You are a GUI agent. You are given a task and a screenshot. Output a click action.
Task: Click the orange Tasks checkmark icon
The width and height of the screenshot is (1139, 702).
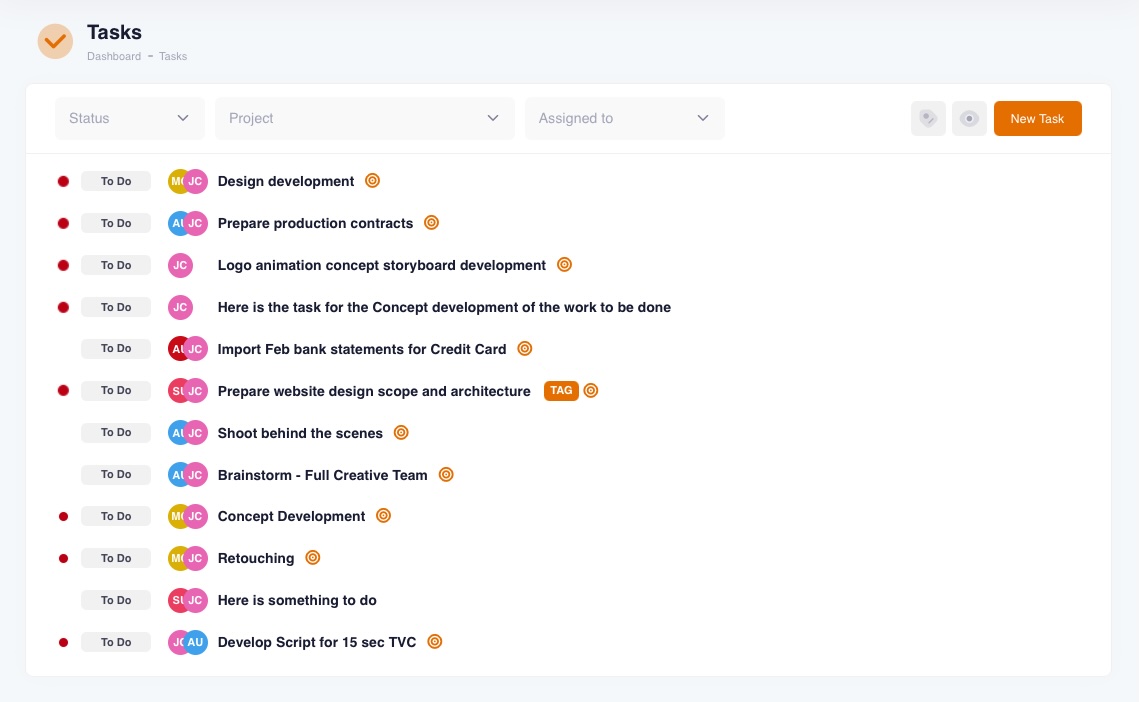pos(55,41)
